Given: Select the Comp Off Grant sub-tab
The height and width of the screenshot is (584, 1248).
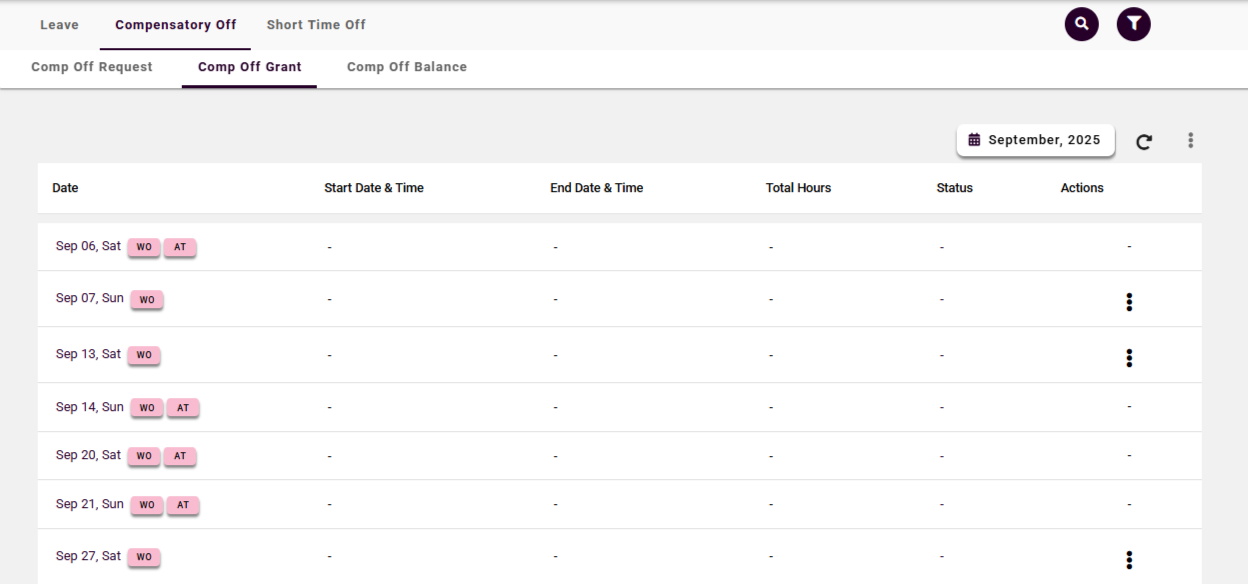Looking at the screenshot, I should point(249,67).
